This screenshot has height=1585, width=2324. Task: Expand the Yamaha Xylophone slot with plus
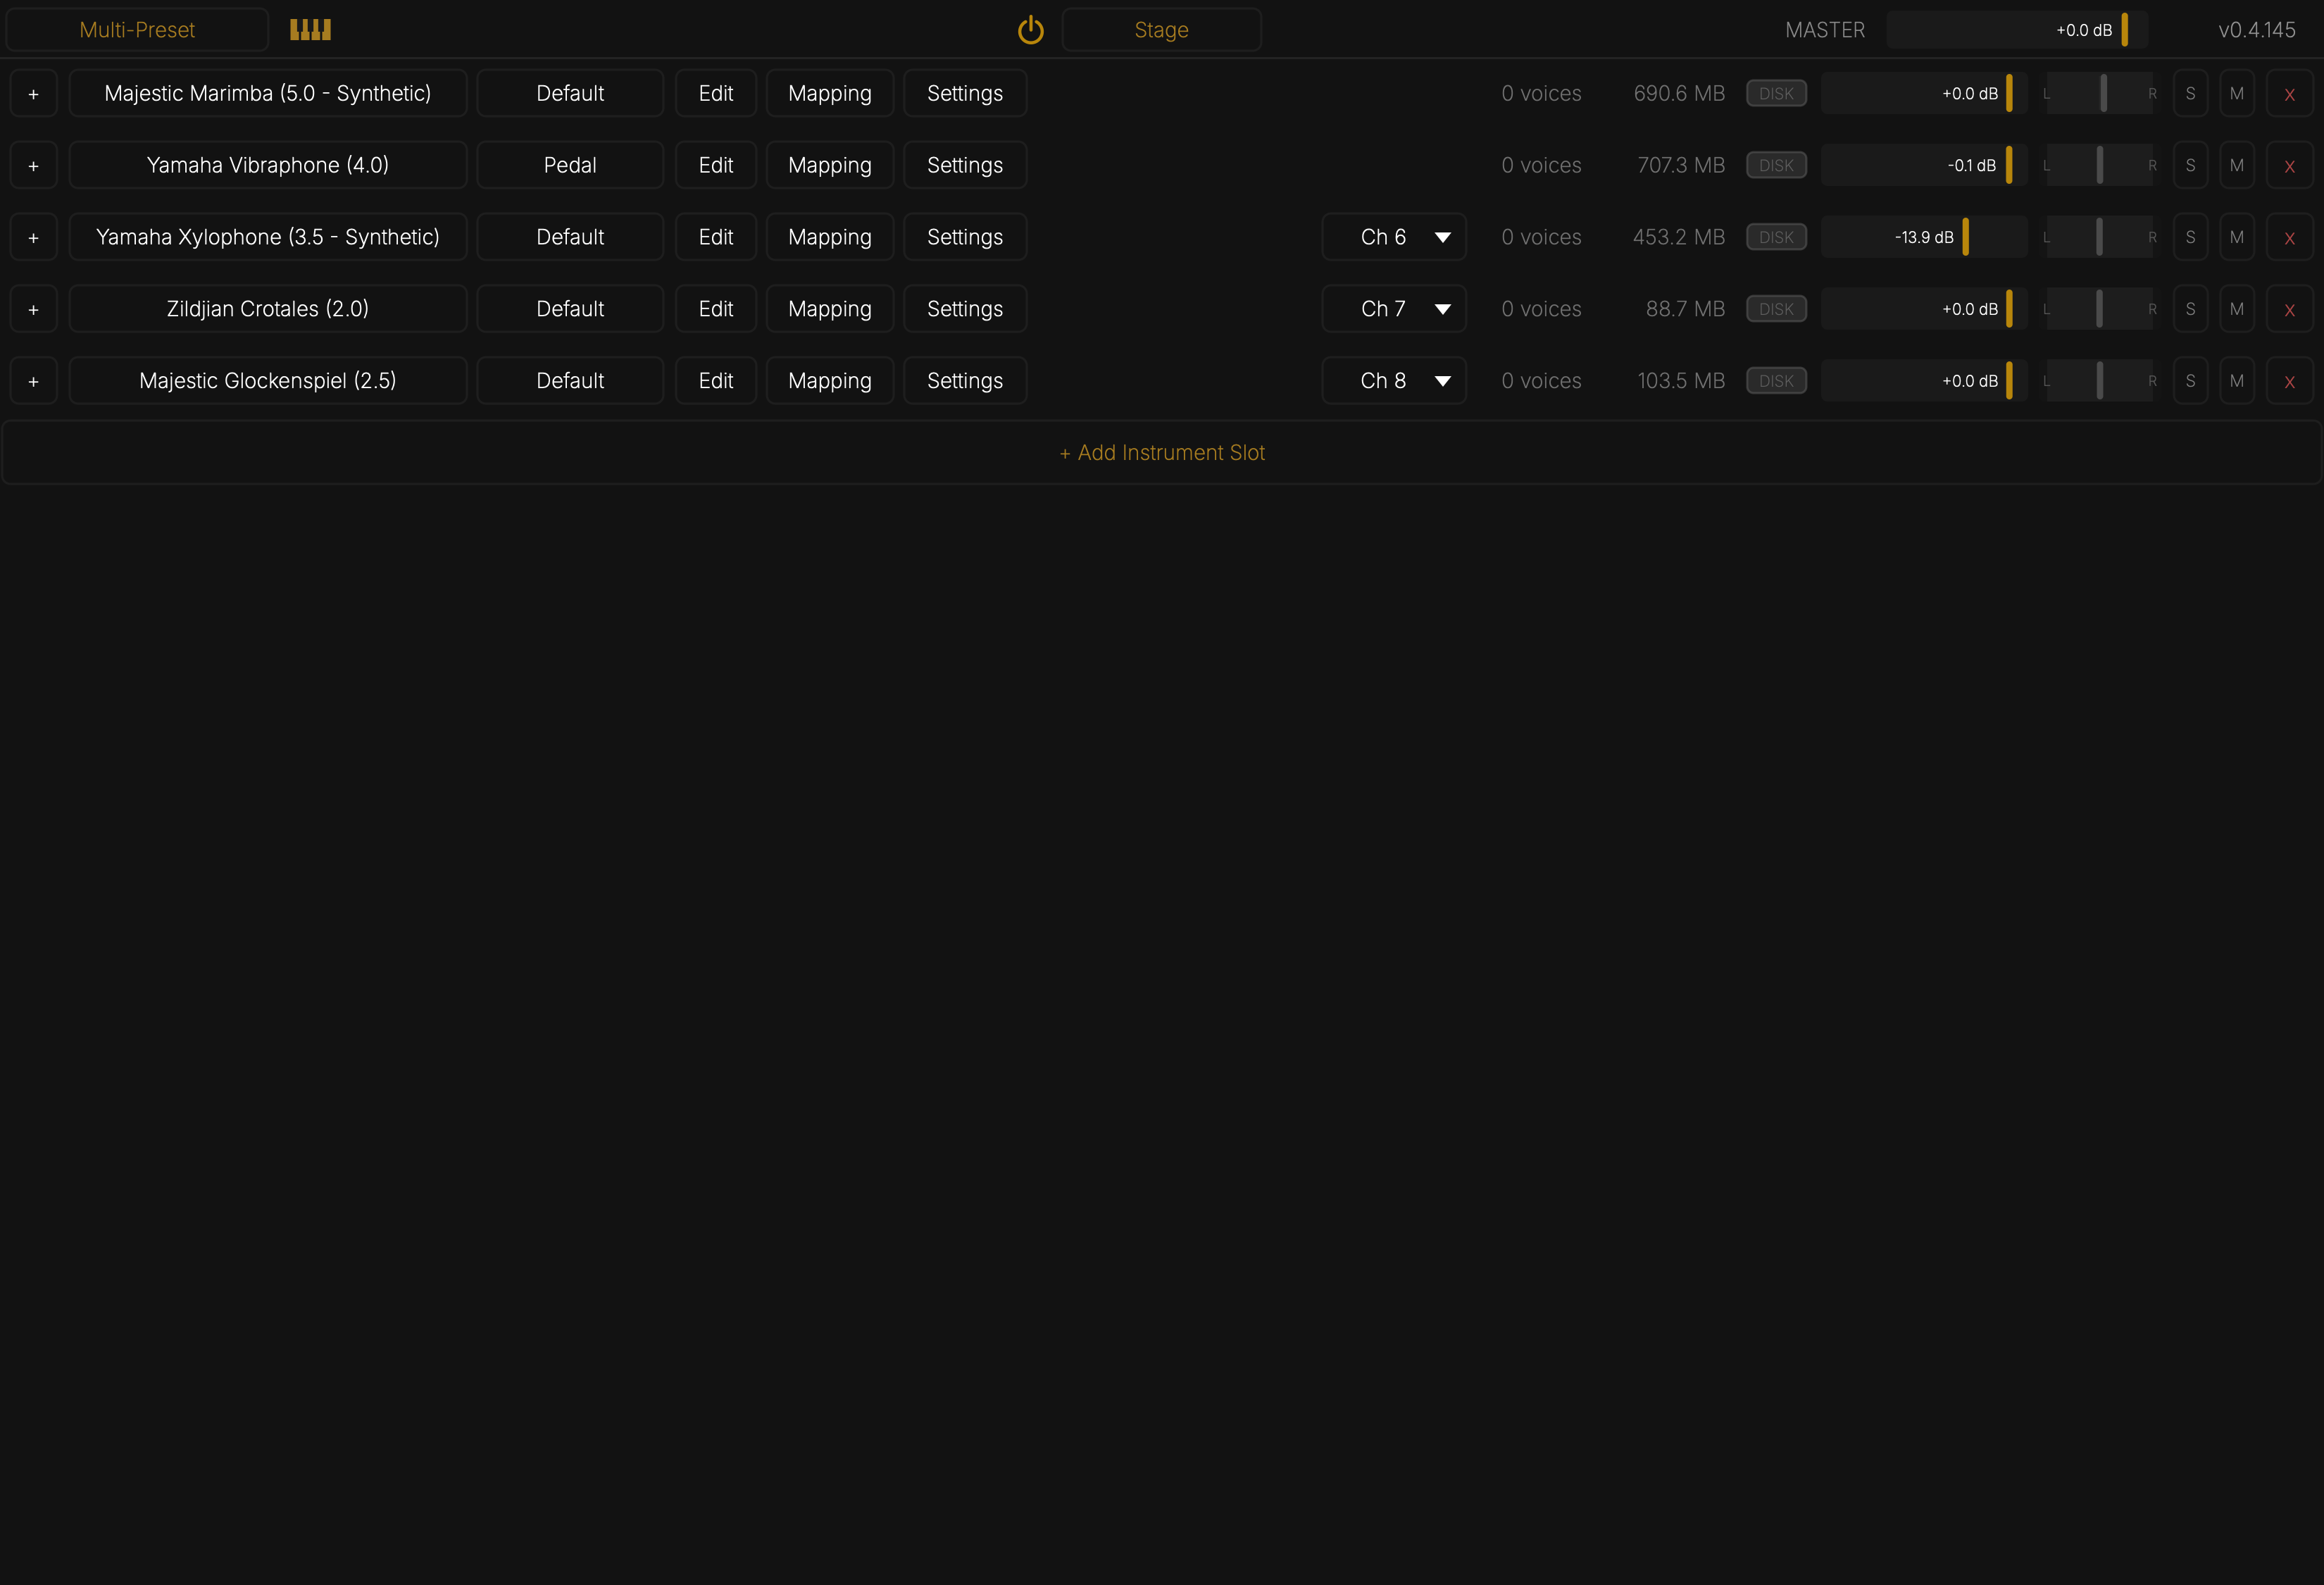pos(34,238)
